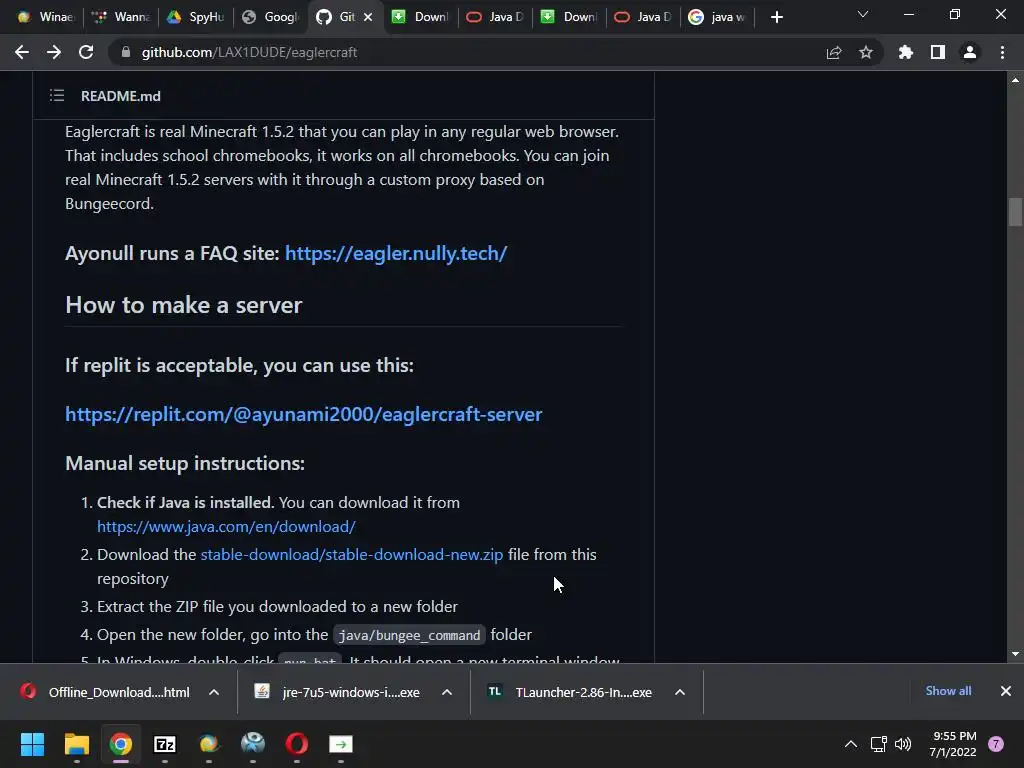Open Chrome three-dot menu
Image resolution: width=1024 pixels, height=768 pixels.
[1002, 52]
